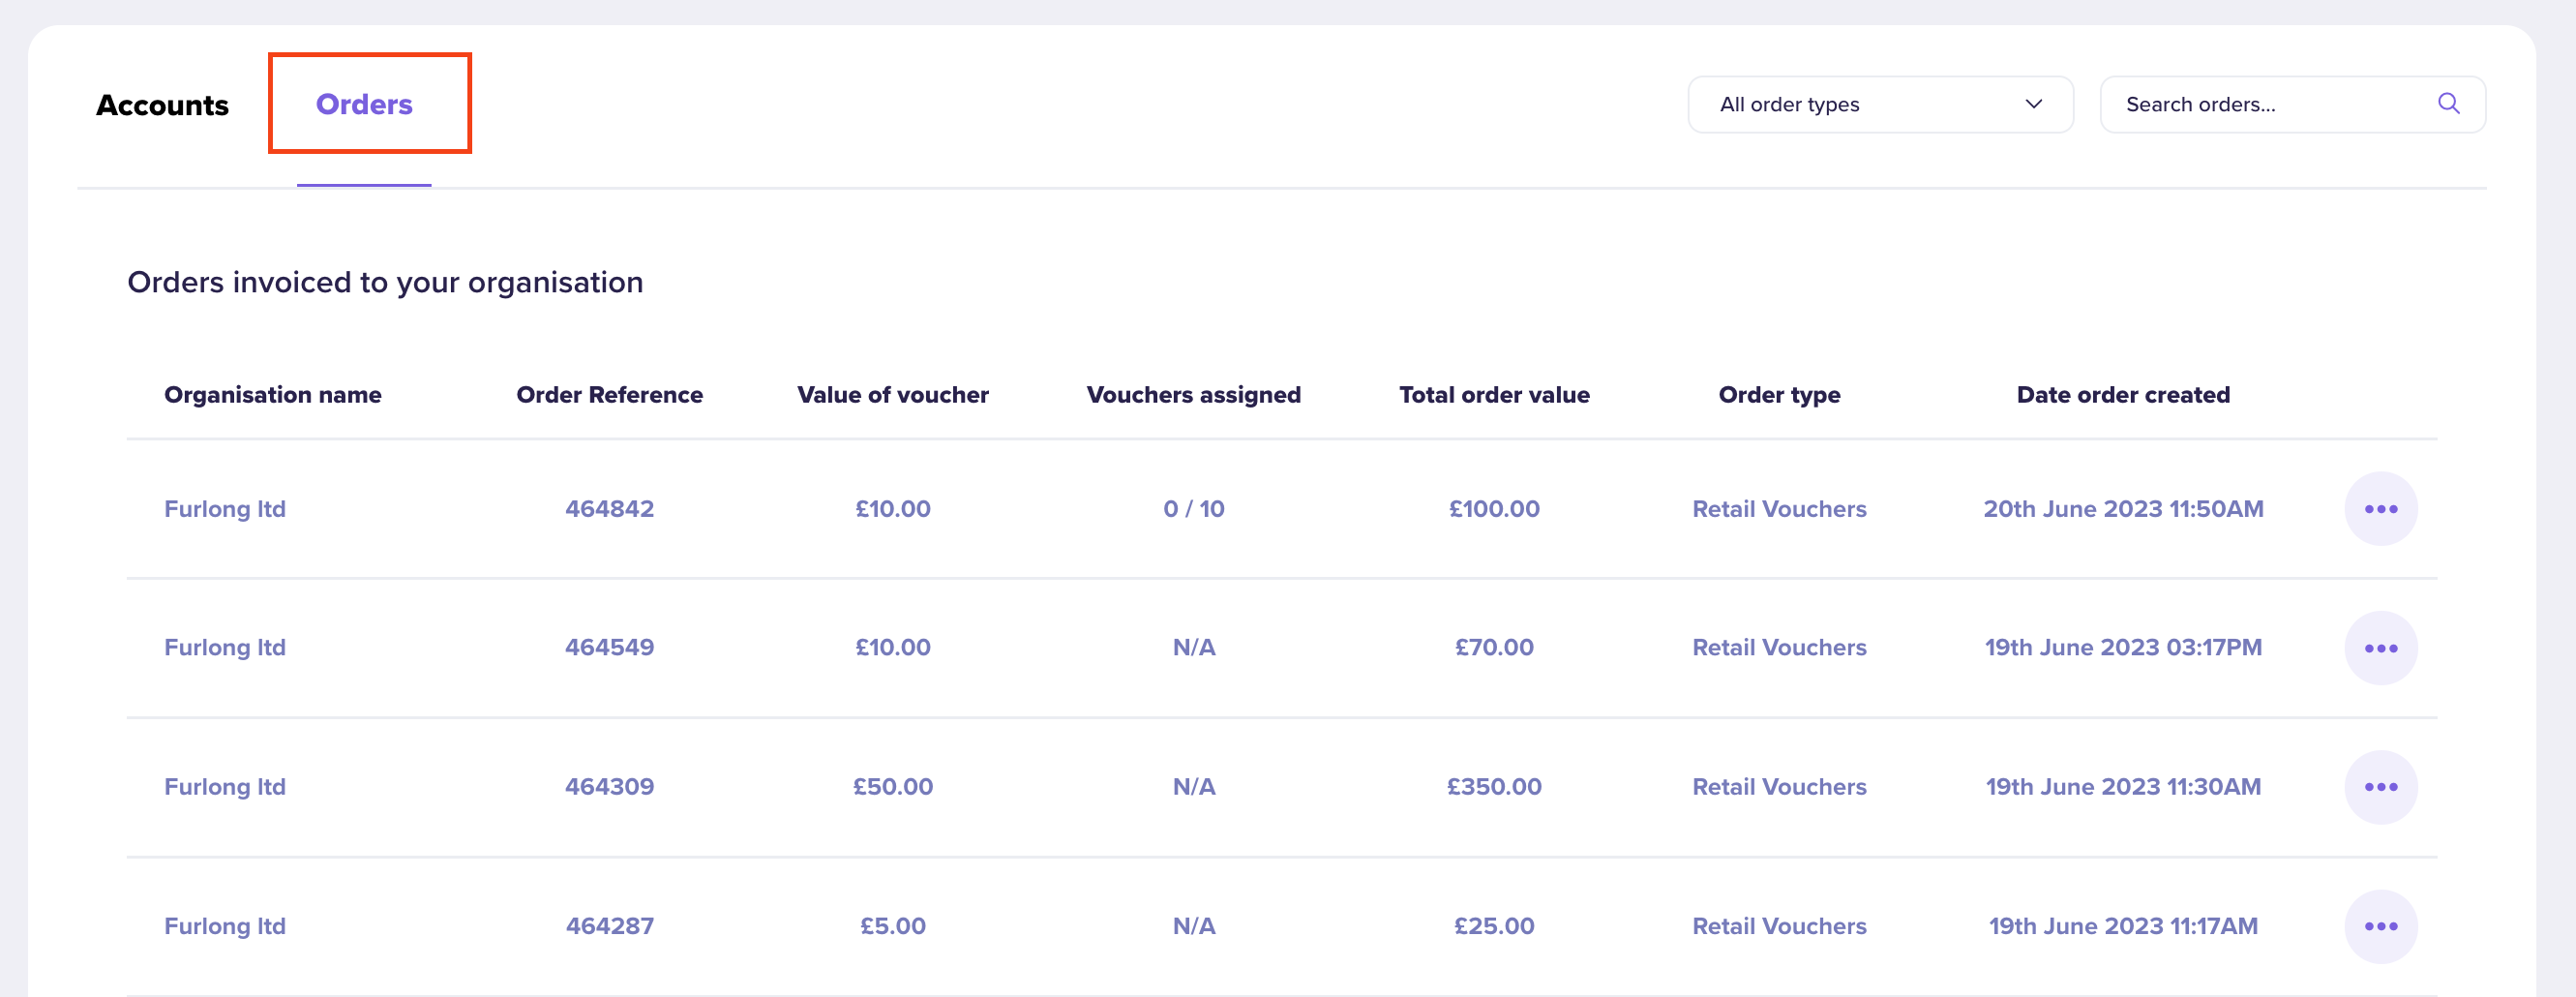Open more options for order 464287
The image size is (2576, 997).
pyautogui.click(x=2380, y=926)
